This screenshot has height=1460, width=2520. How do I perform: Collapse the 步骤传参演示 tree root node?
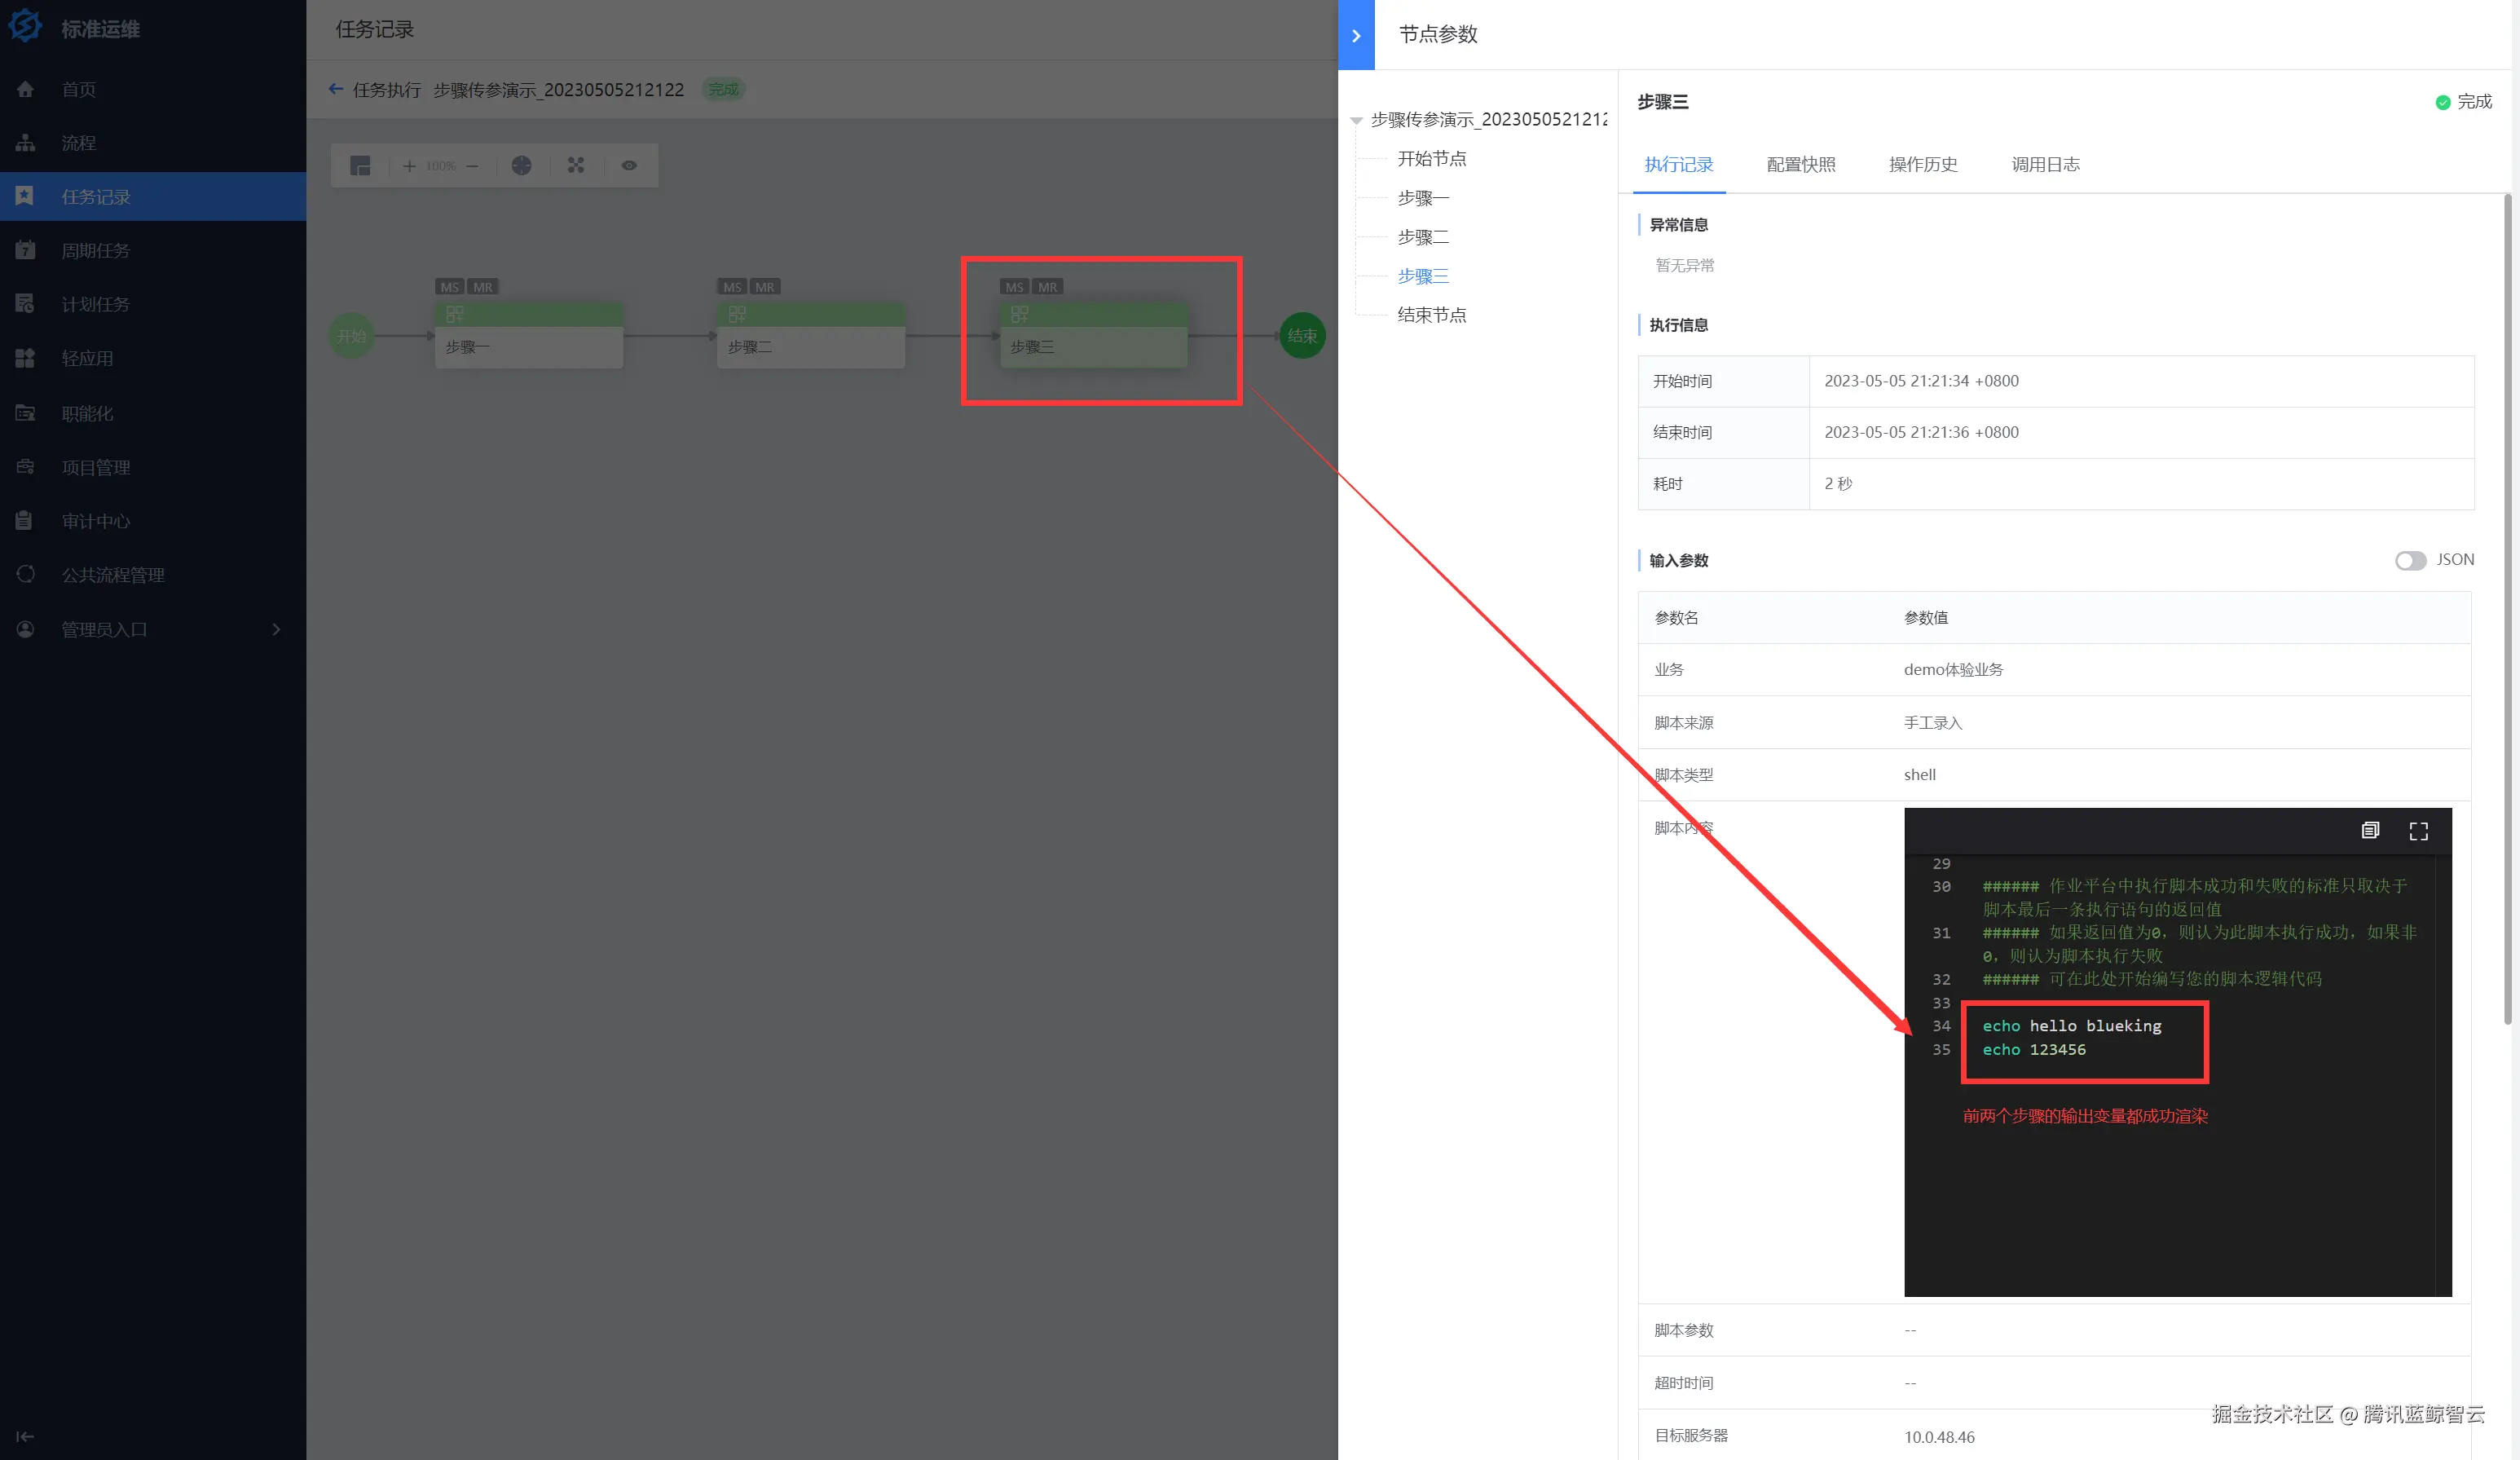click(x=1356, y=121)
